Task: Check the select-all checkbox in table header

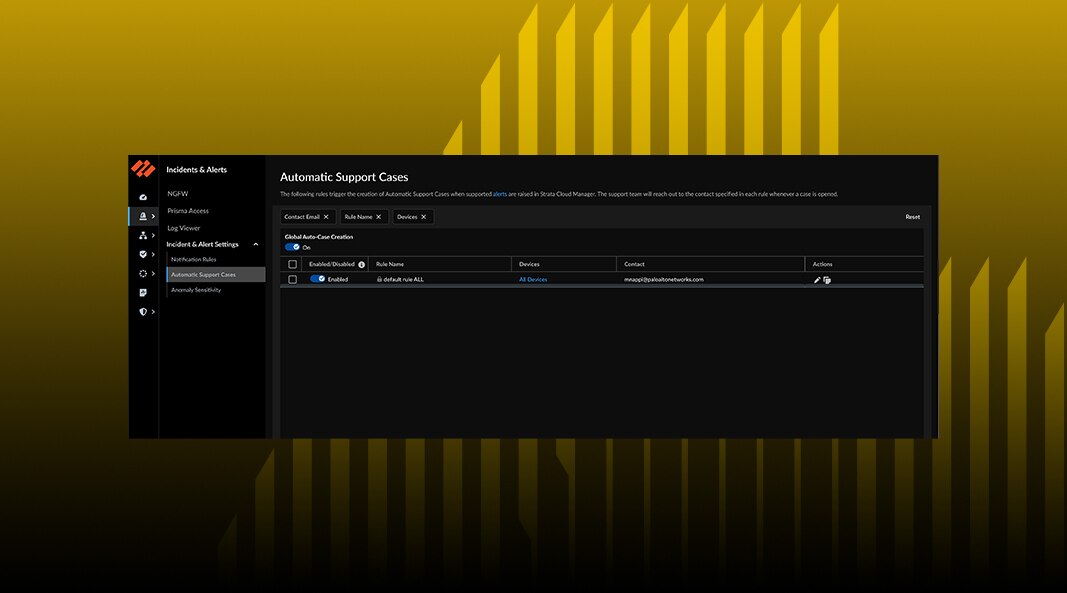Action: [292, 264]
